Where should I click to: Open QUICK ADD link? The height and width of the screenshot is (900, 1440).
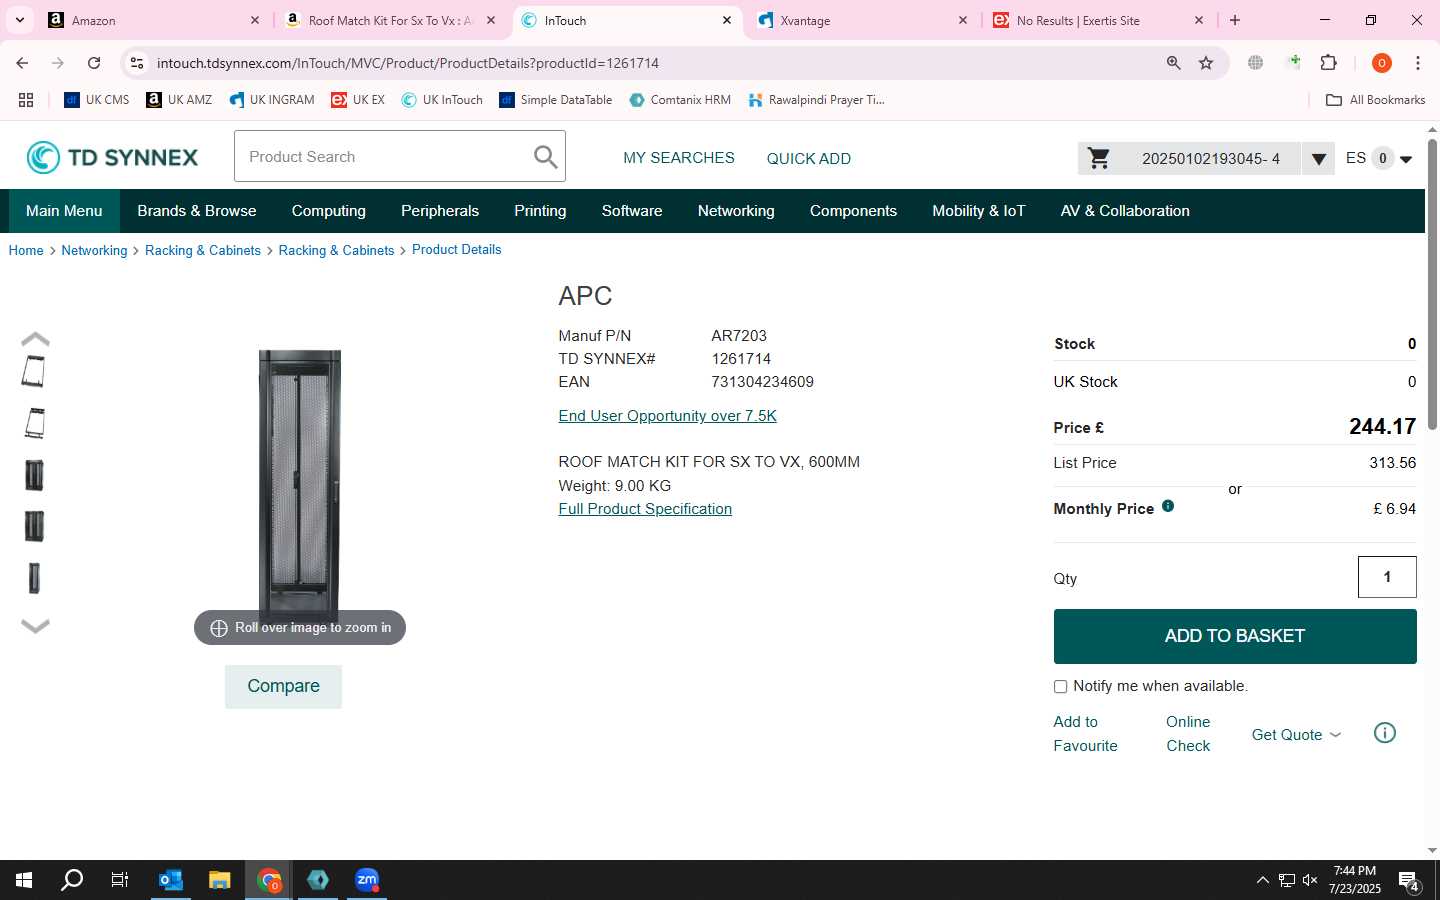(x=809, y=158)
